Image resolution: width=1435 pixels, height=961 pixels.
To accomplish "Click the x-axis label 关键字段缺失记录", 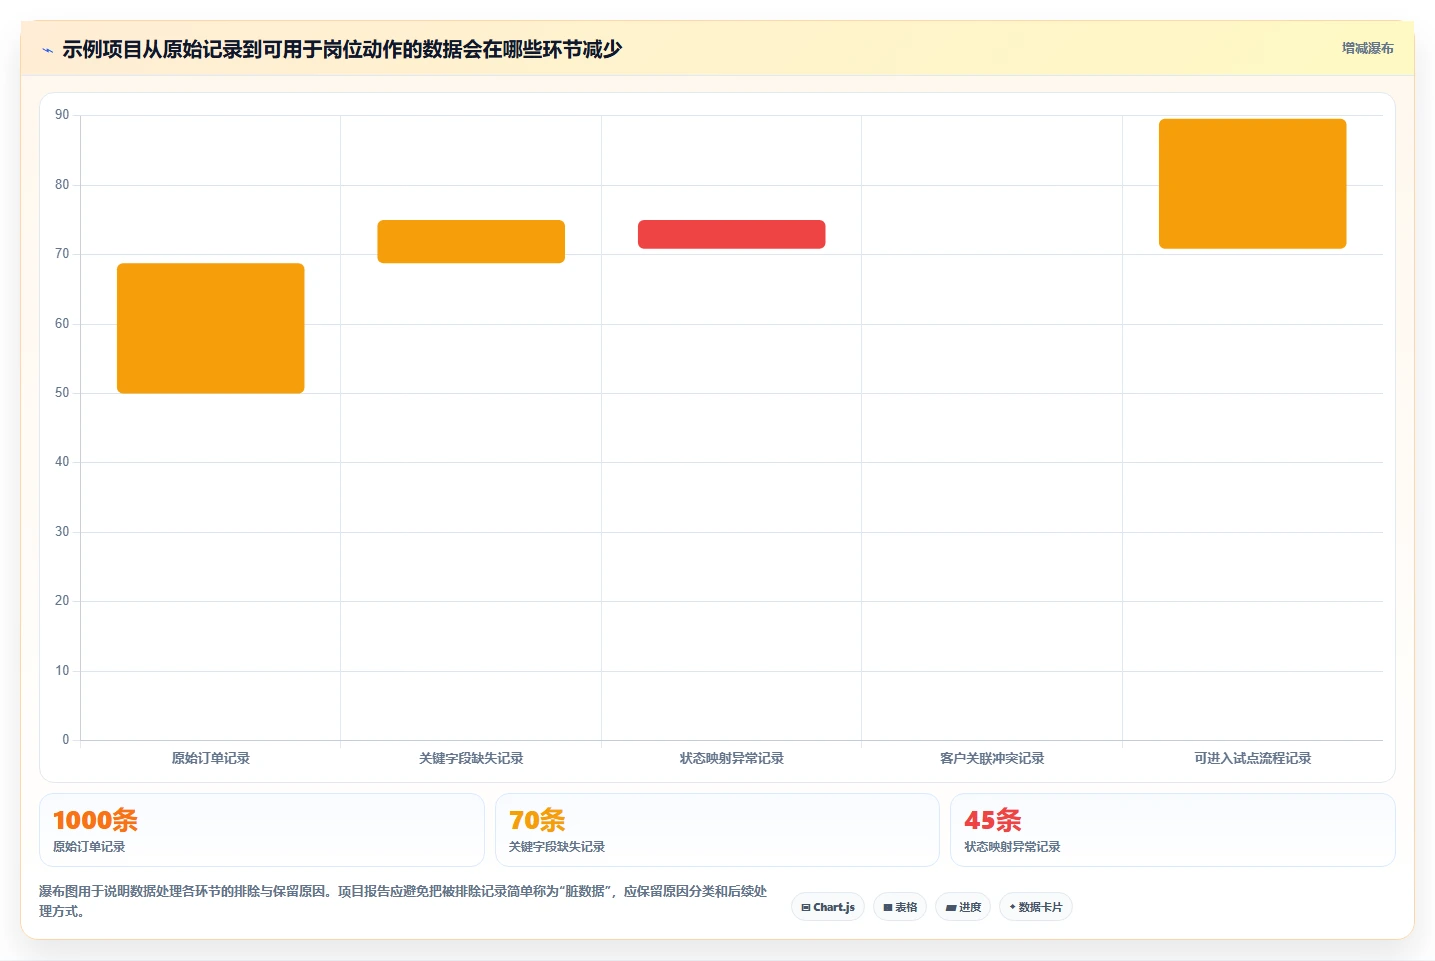I will tap(471, 758).
